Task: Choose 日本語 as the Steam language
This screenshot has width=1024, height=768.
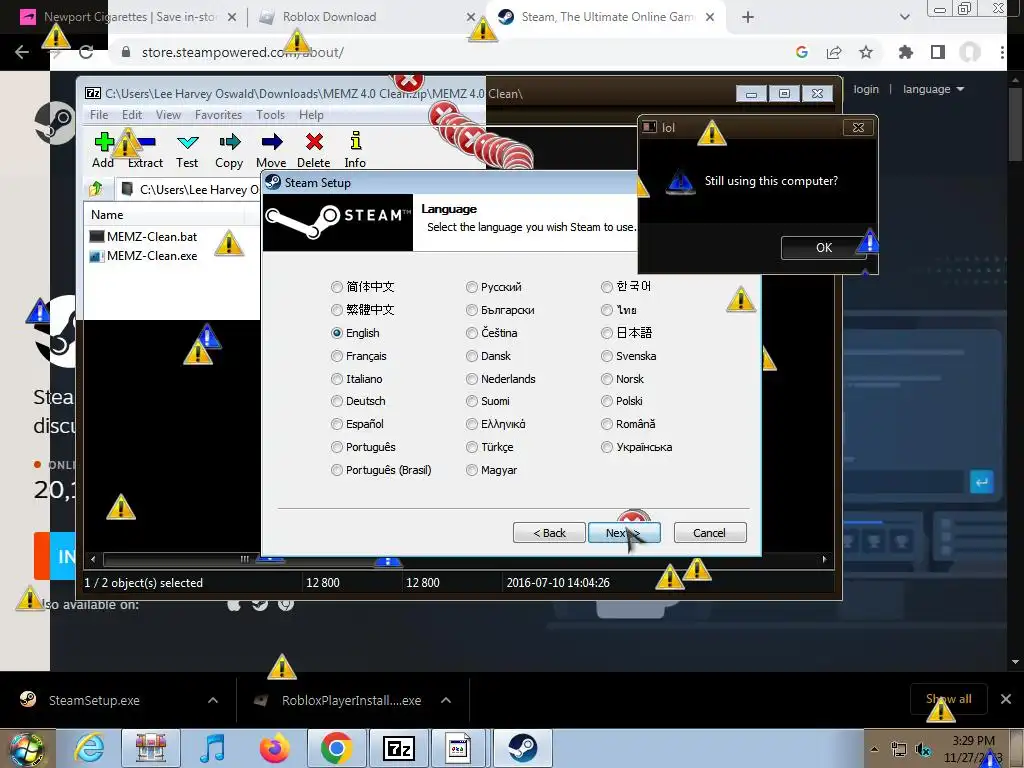Action: click(627, 333)
